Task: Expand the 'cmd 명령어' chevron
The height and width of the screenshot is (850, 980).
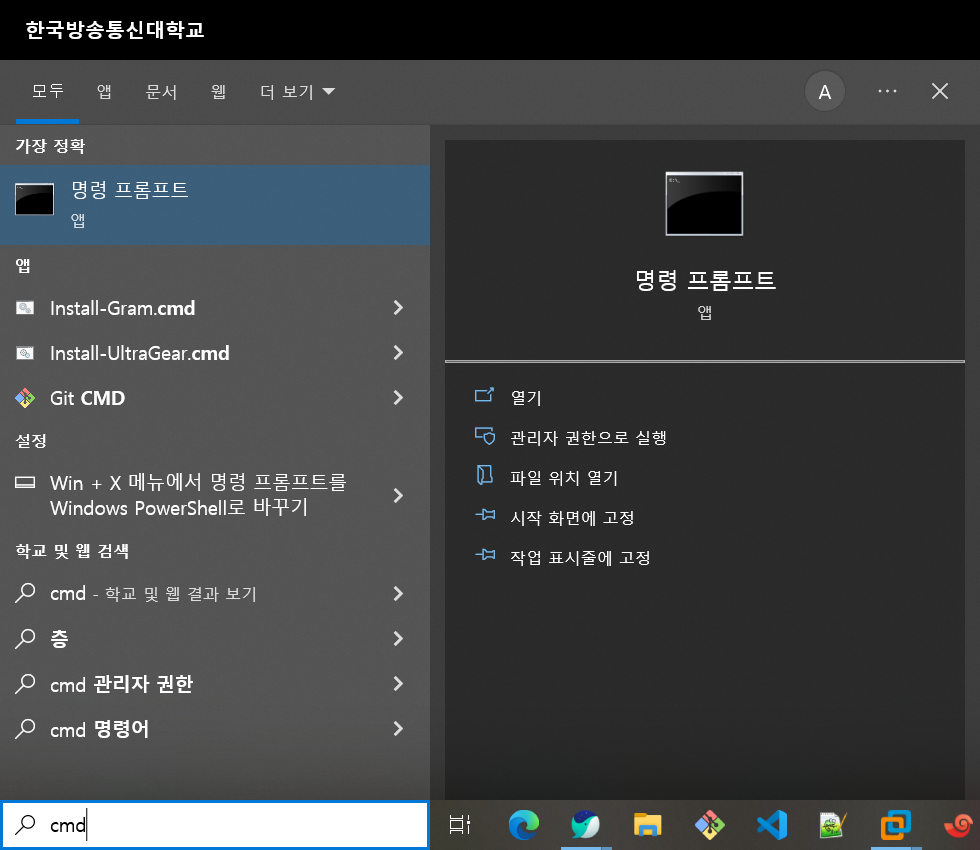Action: point(398,729)
